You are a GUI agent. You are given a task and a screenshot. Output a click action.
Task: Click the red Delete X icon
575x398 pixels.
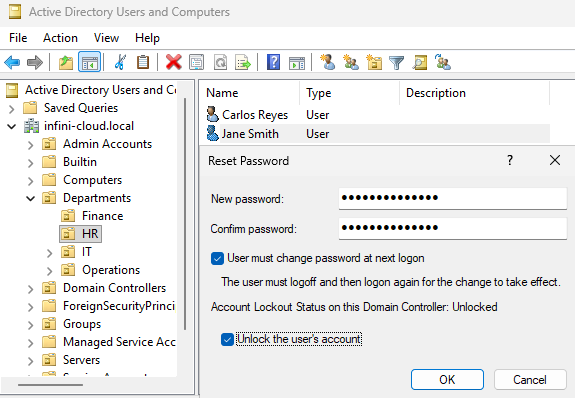(173, 62)
